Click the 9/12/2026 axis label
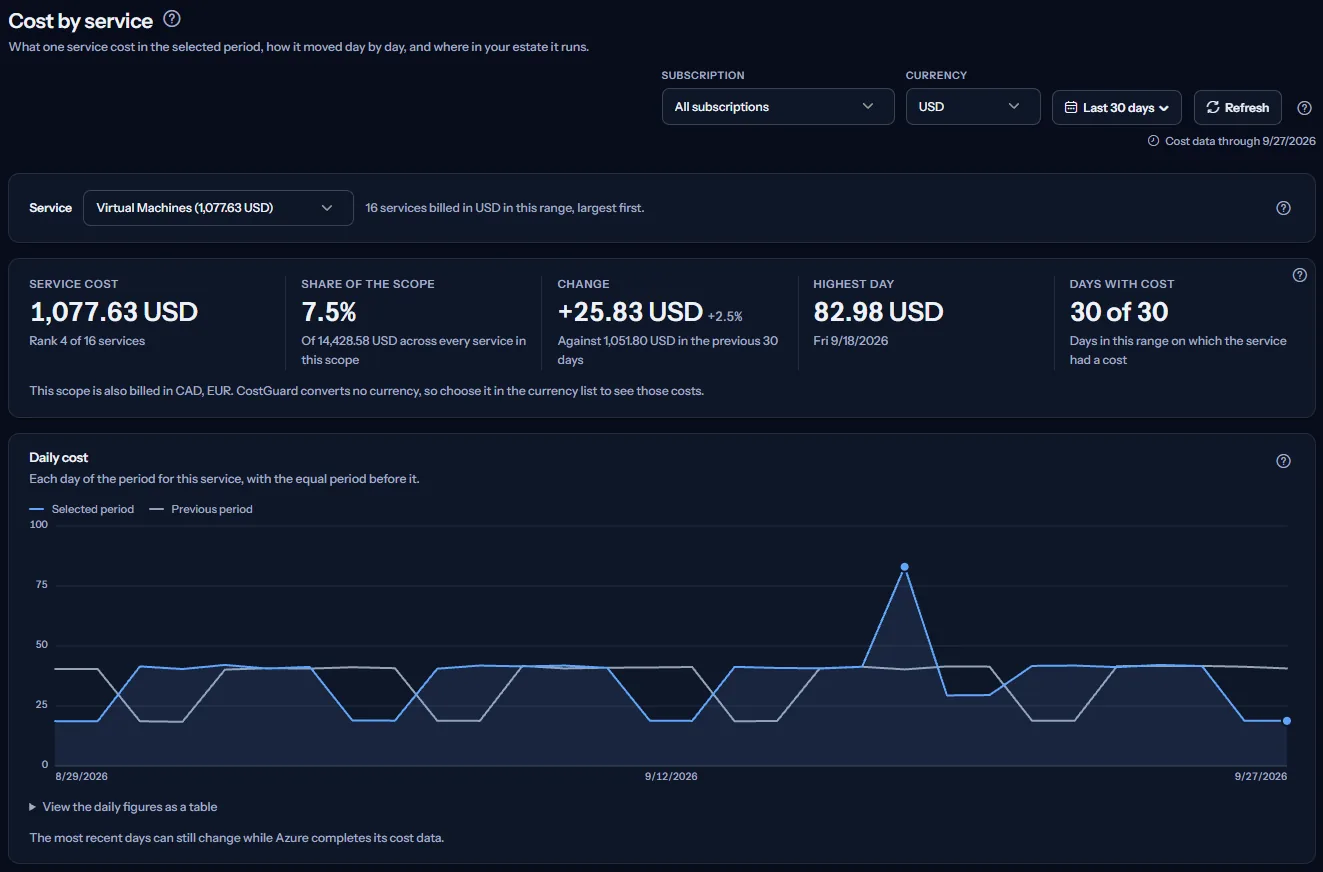The height and width of the screenshot is (872, 1323). point(671,777)
